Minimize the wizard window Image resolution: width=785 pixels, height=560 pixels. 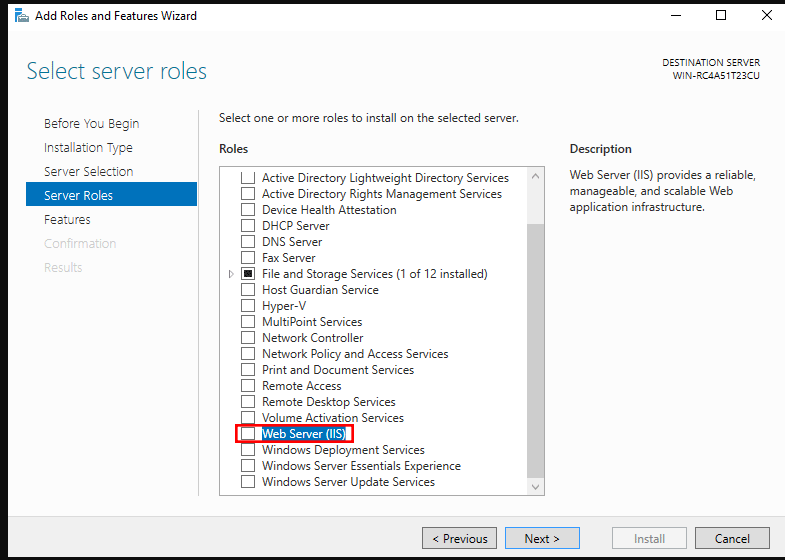(x=676, y=16)
